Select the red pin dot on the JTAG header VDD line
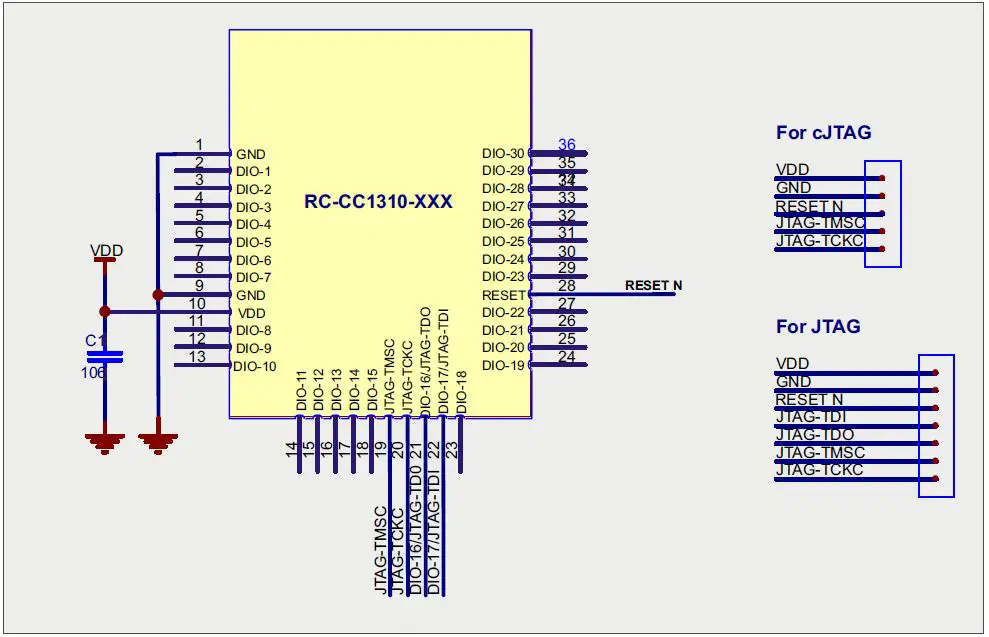 point(935,373)
